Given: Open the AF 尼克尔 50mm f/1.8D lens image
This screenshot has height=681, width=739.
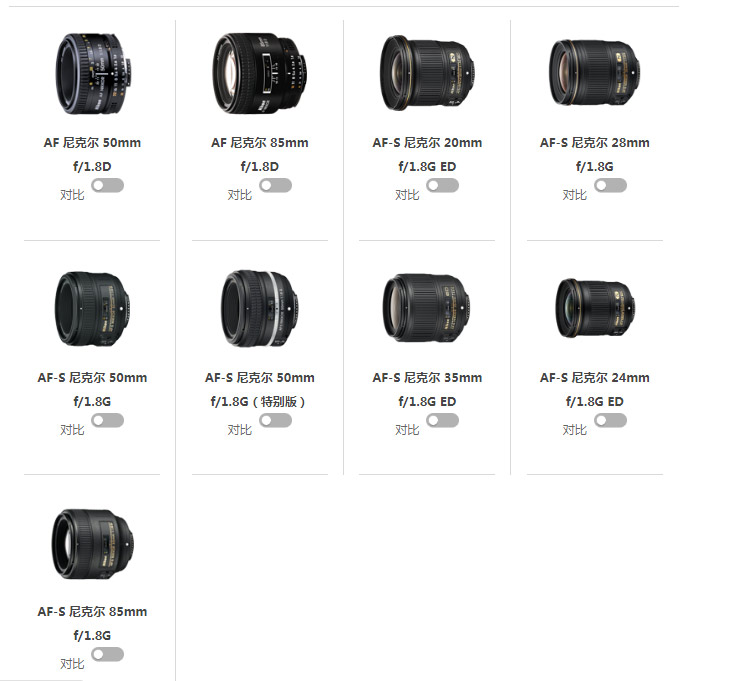Looking at the screenshot, I should point(93,73).
